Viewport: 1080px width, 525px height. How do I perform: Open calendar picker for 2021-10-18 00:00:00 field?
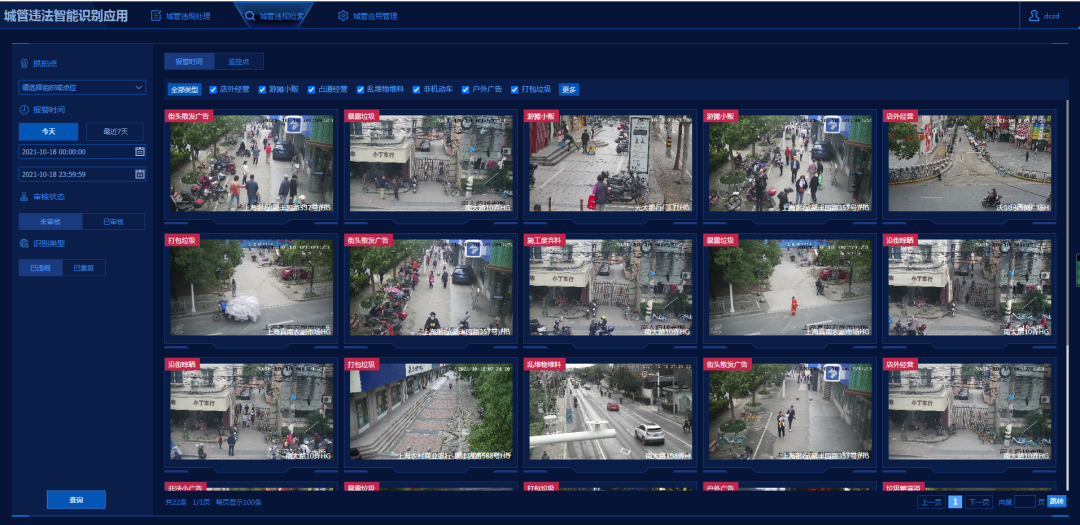(140, 152)
